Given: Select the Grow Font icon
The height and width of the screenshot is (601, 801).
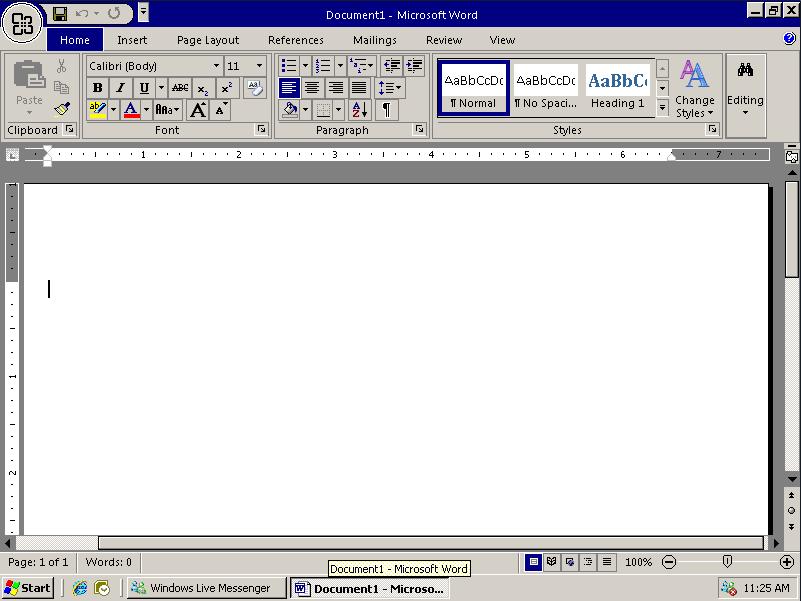Looking at the screenshot, I should point(198,110).
